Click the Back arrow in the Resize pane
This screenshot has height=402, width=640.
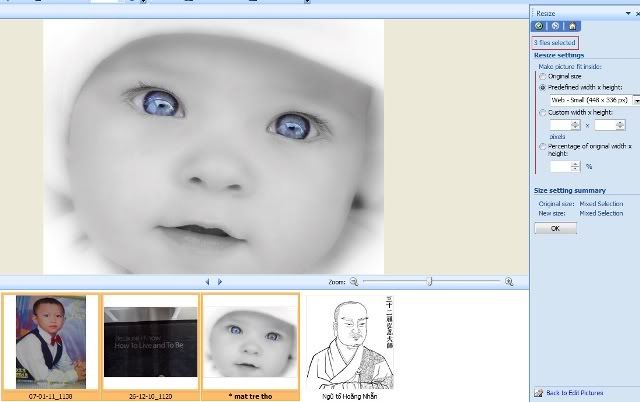(539, 26)
